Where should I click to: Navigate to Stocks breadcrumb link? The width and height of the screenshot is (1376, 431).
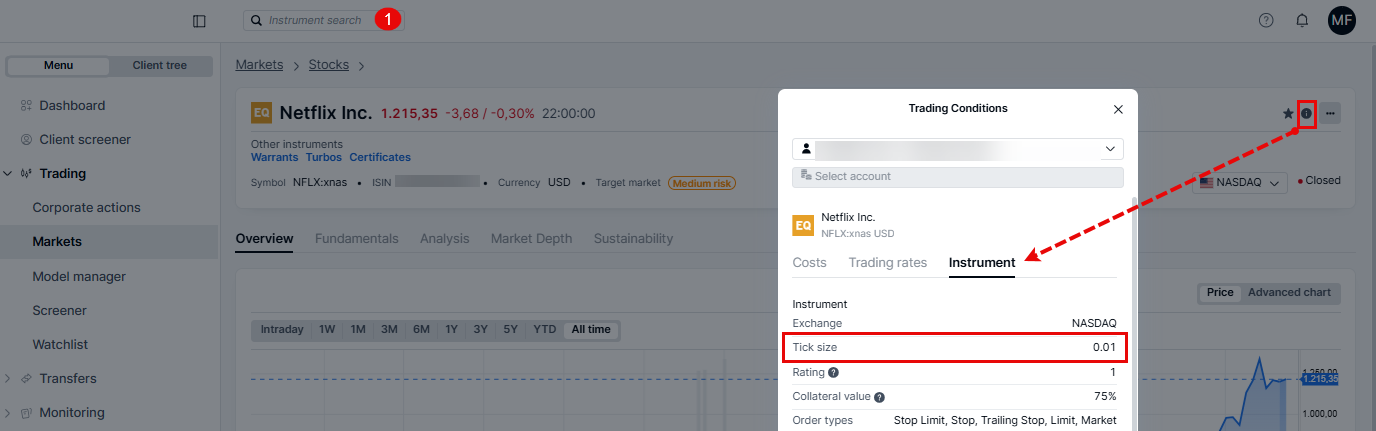[328, 65]
